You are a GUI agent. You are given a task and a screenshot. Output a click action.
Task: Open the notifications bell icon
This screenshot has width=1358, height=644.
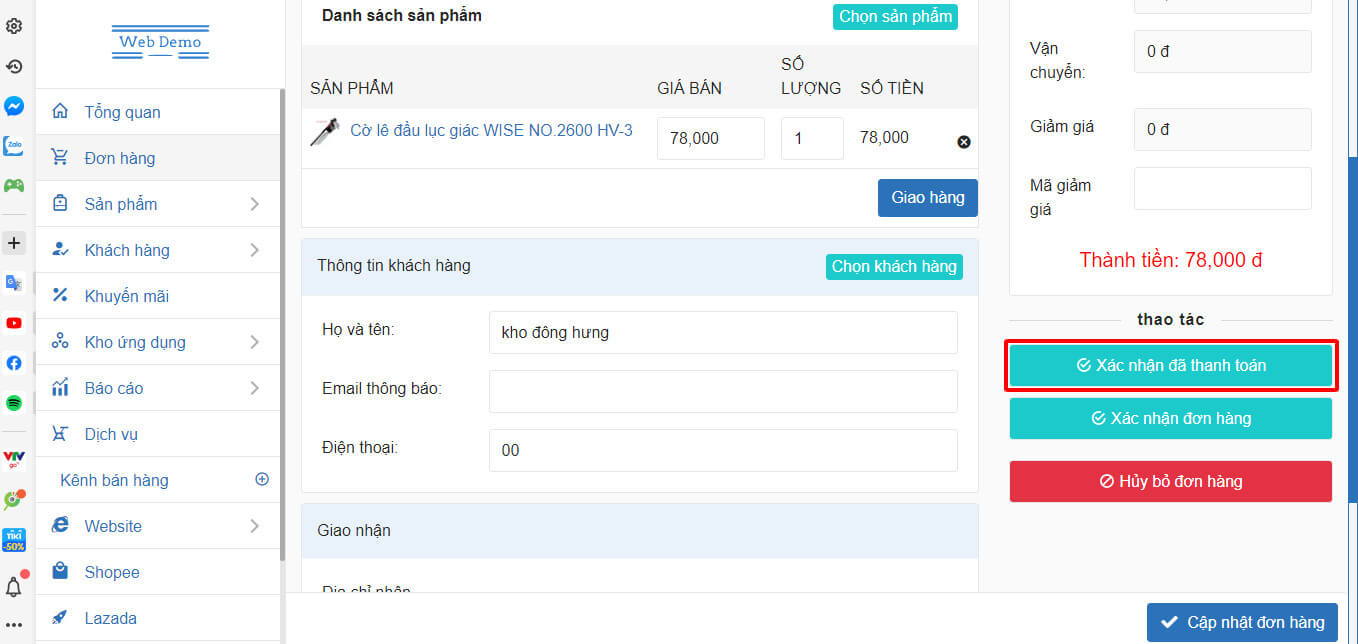[14, 587]
